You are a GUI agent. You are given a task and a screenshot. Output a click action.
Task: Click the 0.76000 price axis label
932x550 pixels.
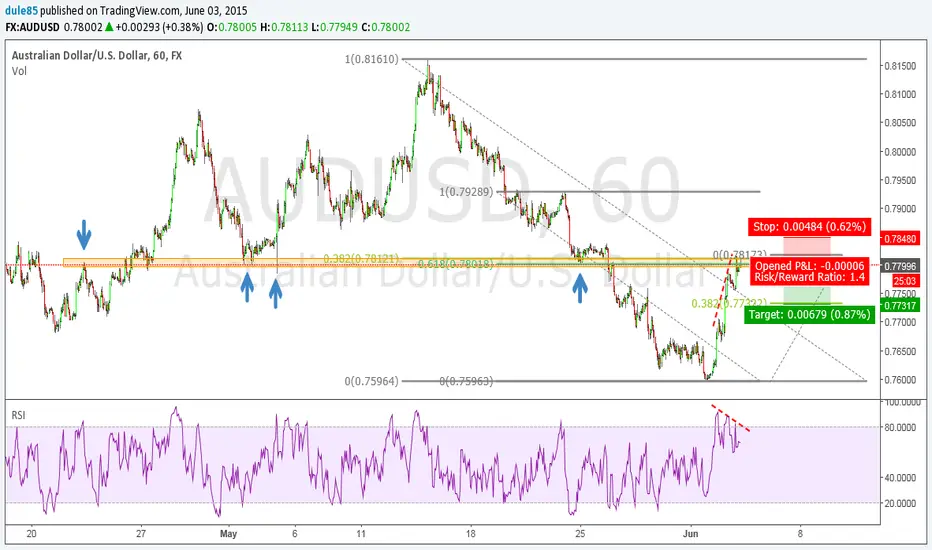pos(900,380)
